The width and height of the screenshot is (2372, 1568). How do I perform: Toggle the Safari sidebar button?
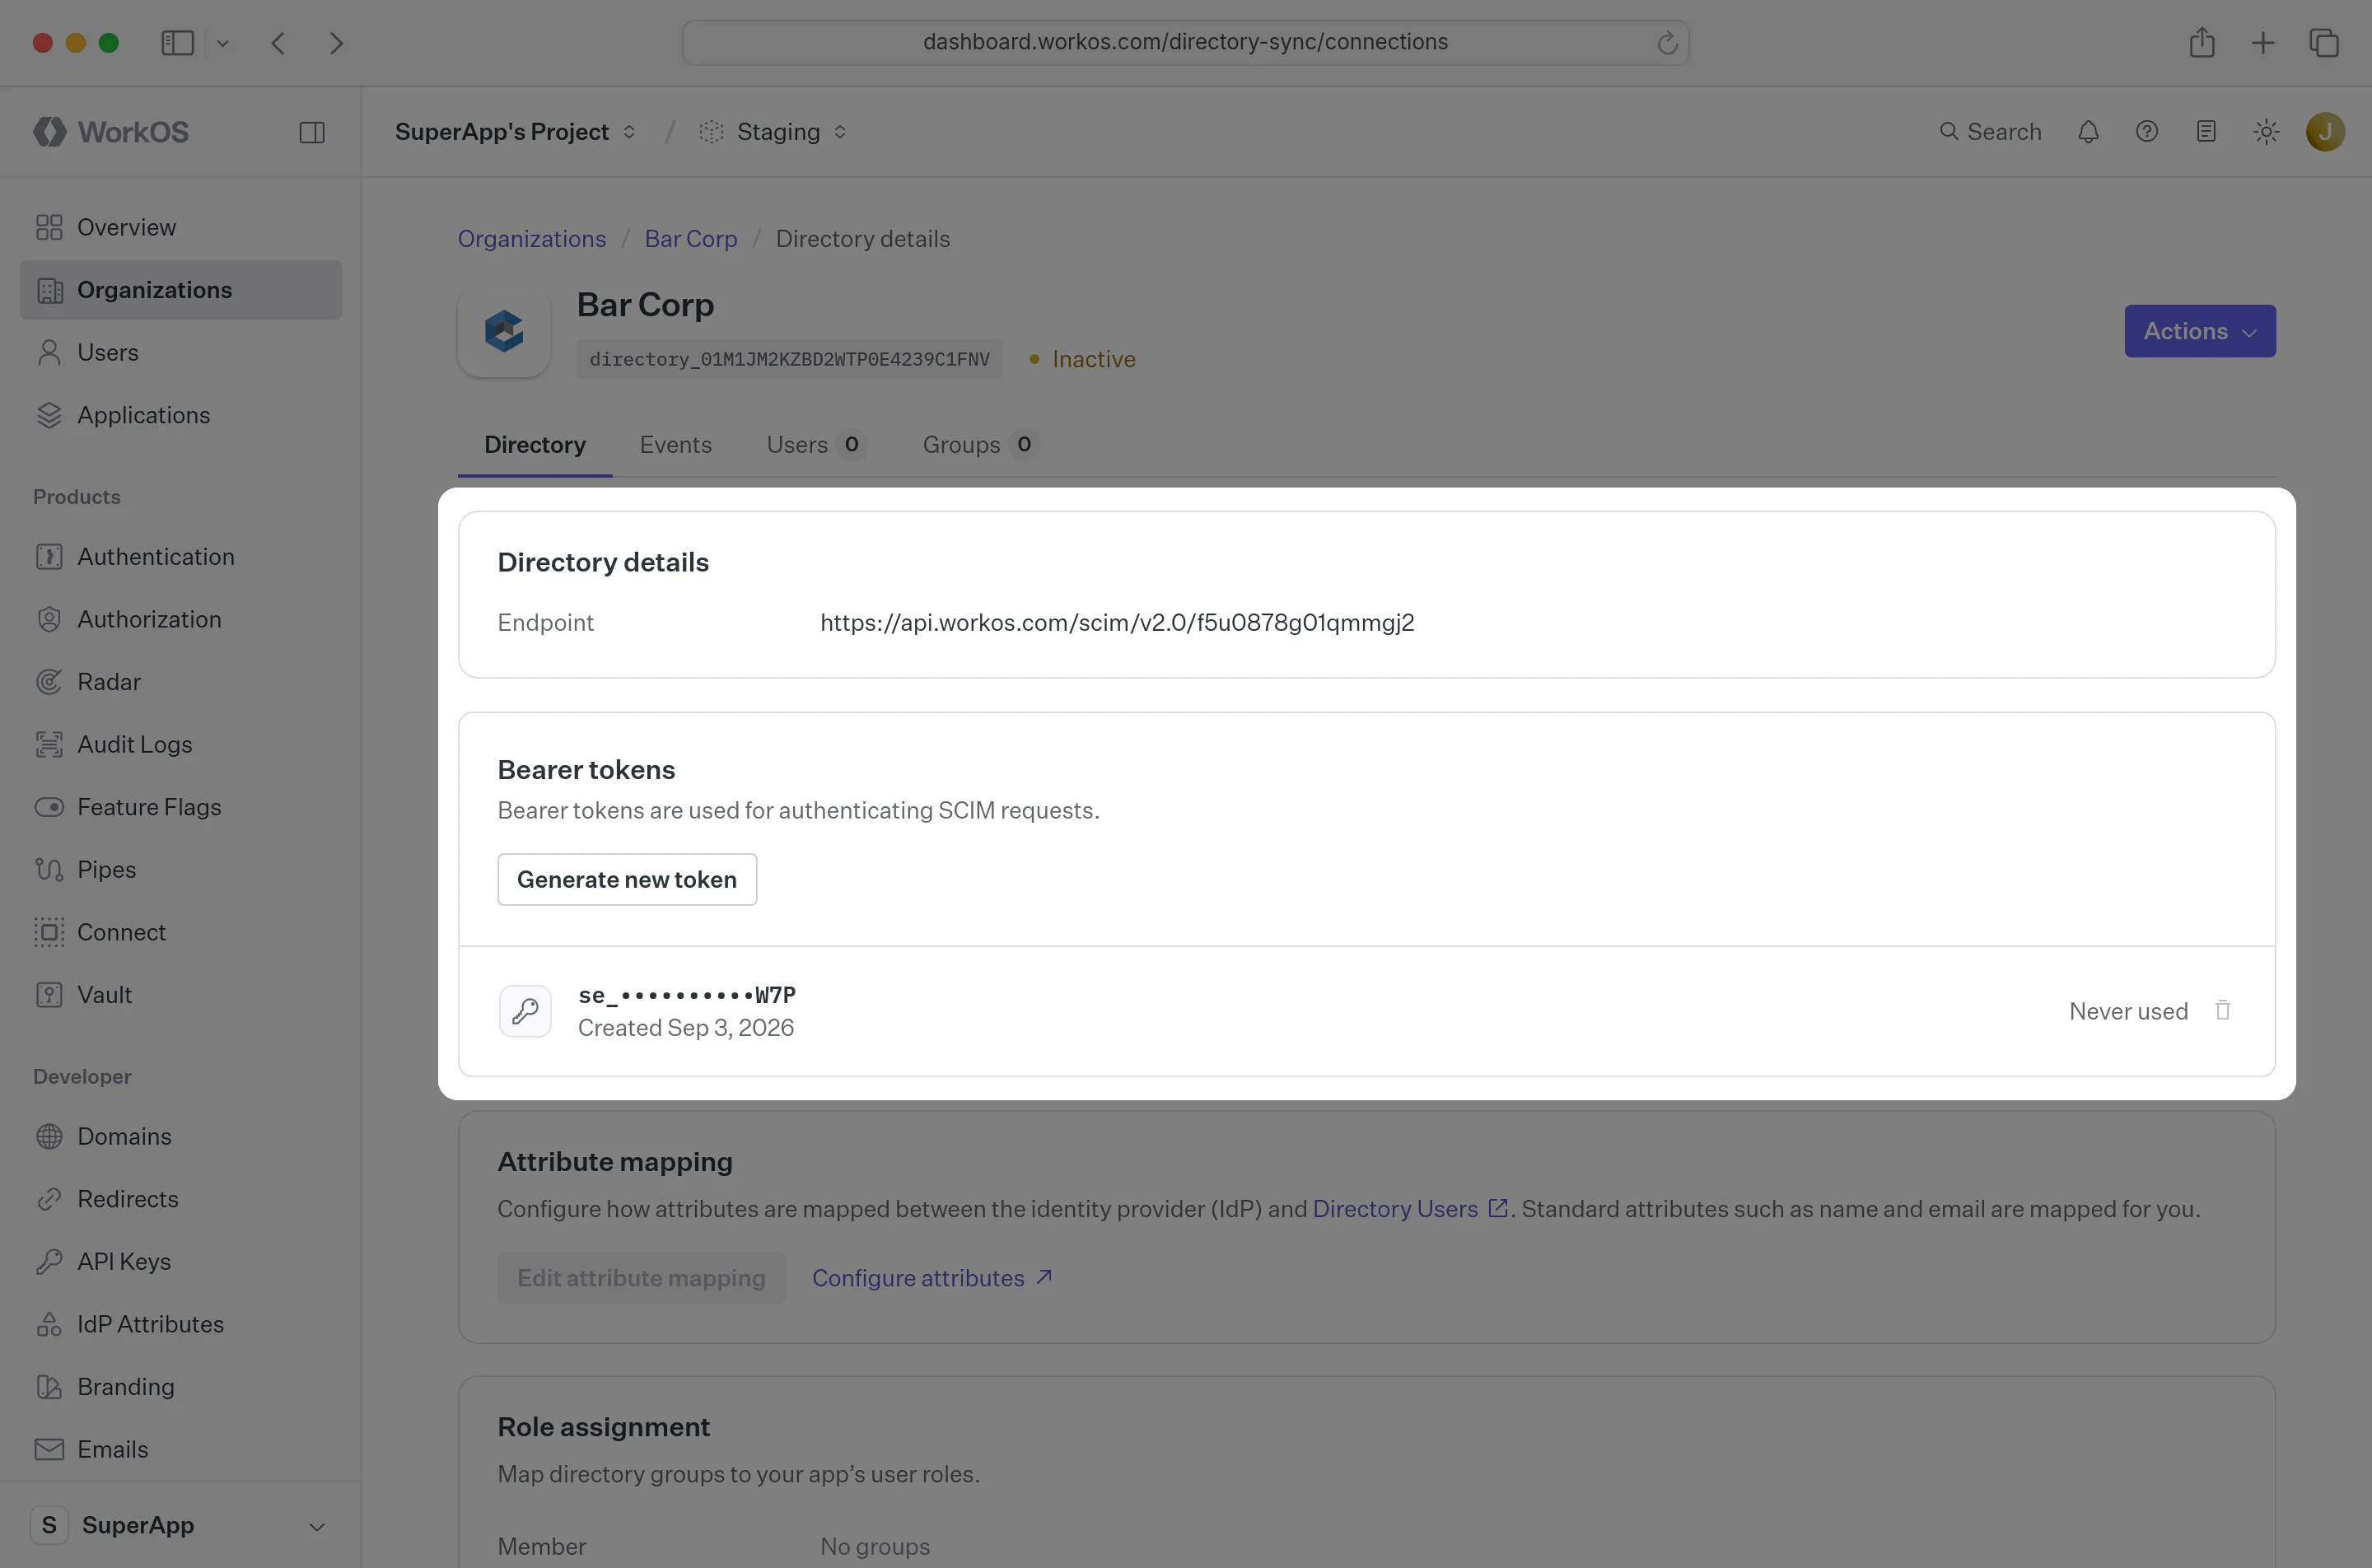click(177, 43)
